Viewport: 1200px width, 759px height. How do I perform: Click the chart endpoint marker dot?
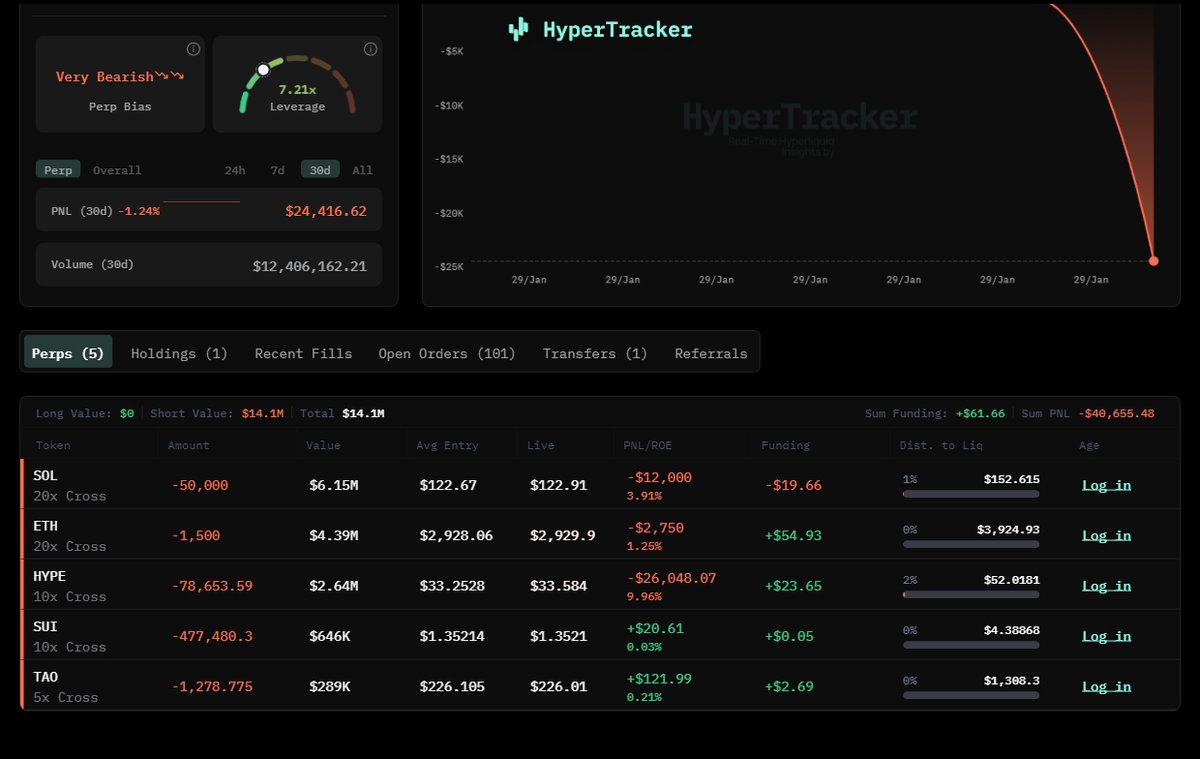(1153, 261)
